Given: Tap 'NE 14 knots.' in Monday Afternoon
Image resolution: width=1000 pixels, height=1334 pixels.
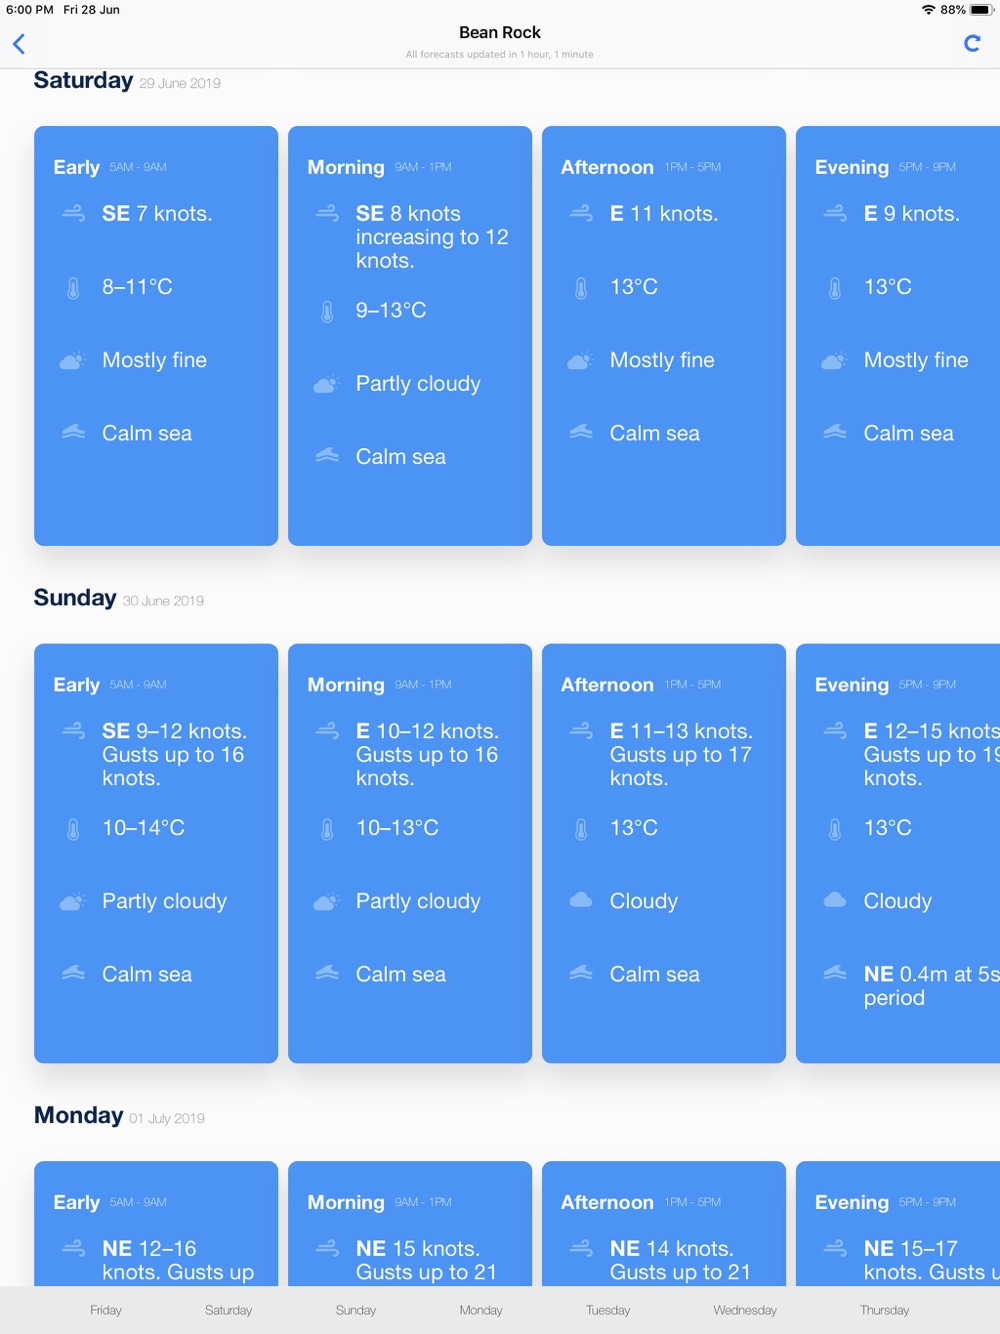Looking at the screenshot, I should coord(672,1248).
